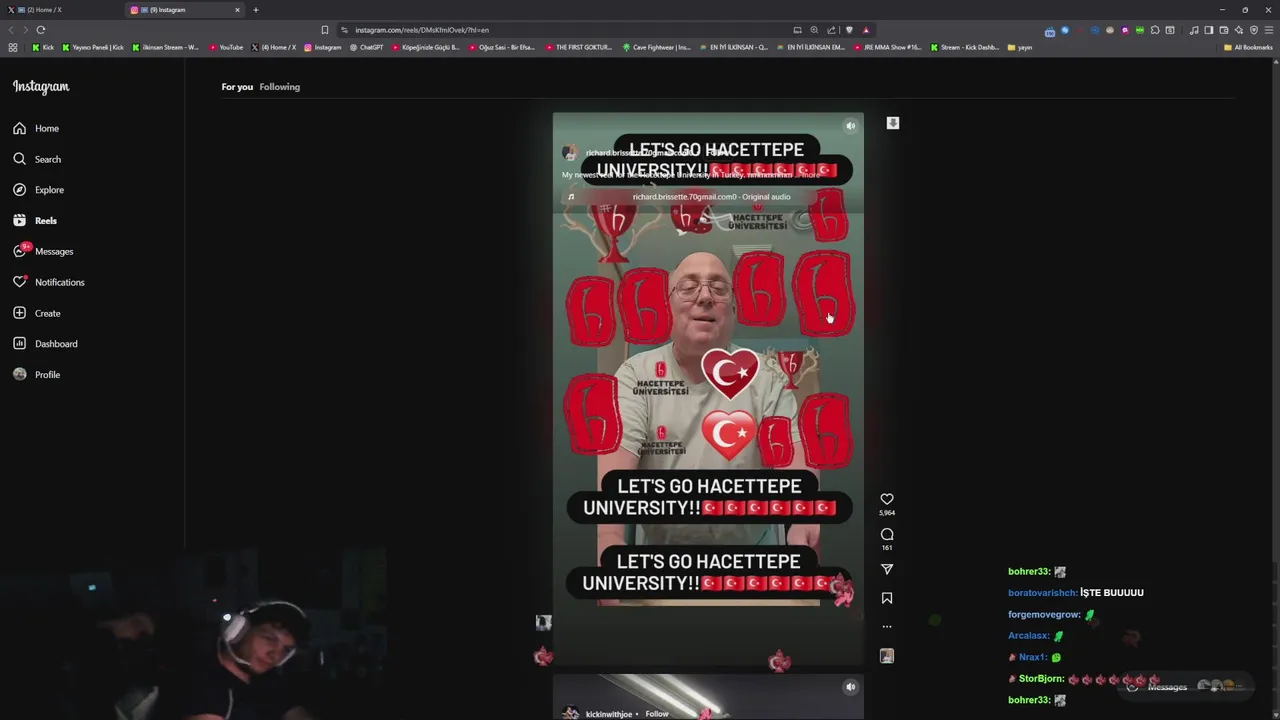
Task: Open Notifications in the sidebar
Action: click(49, 282)
